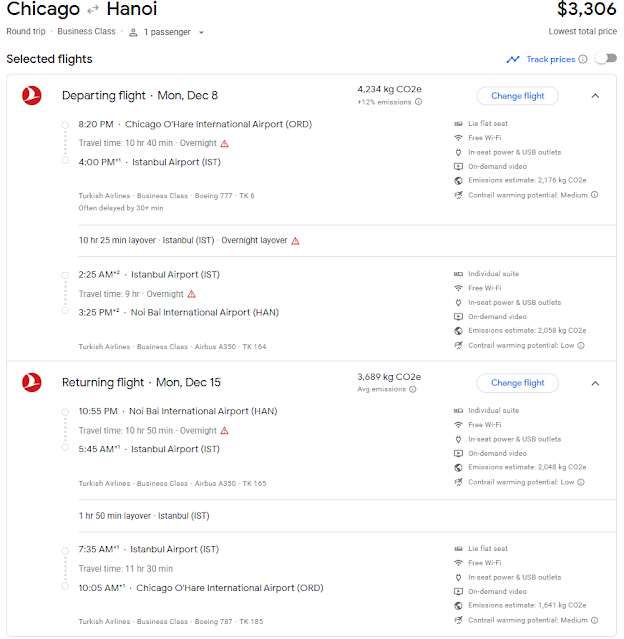Open the 1 passenger dropdown
The width and height of the screenshot is (624, 639).
click(x=166, y=32)
